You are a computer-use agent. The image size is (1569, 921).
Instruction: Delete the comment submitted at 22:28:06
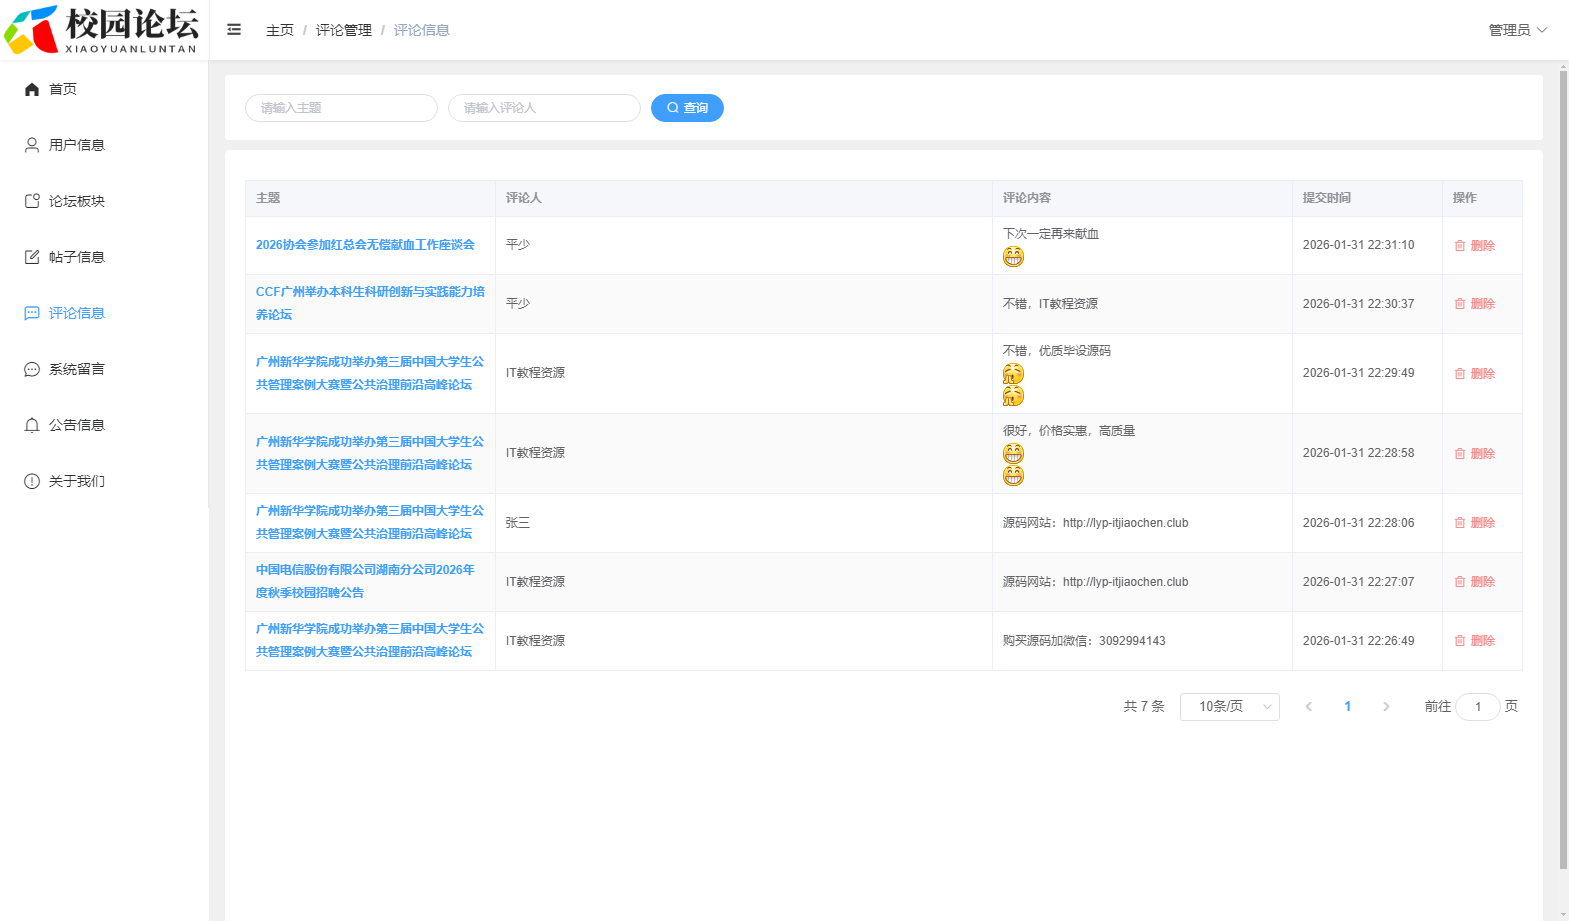(x=1475, y=523)
